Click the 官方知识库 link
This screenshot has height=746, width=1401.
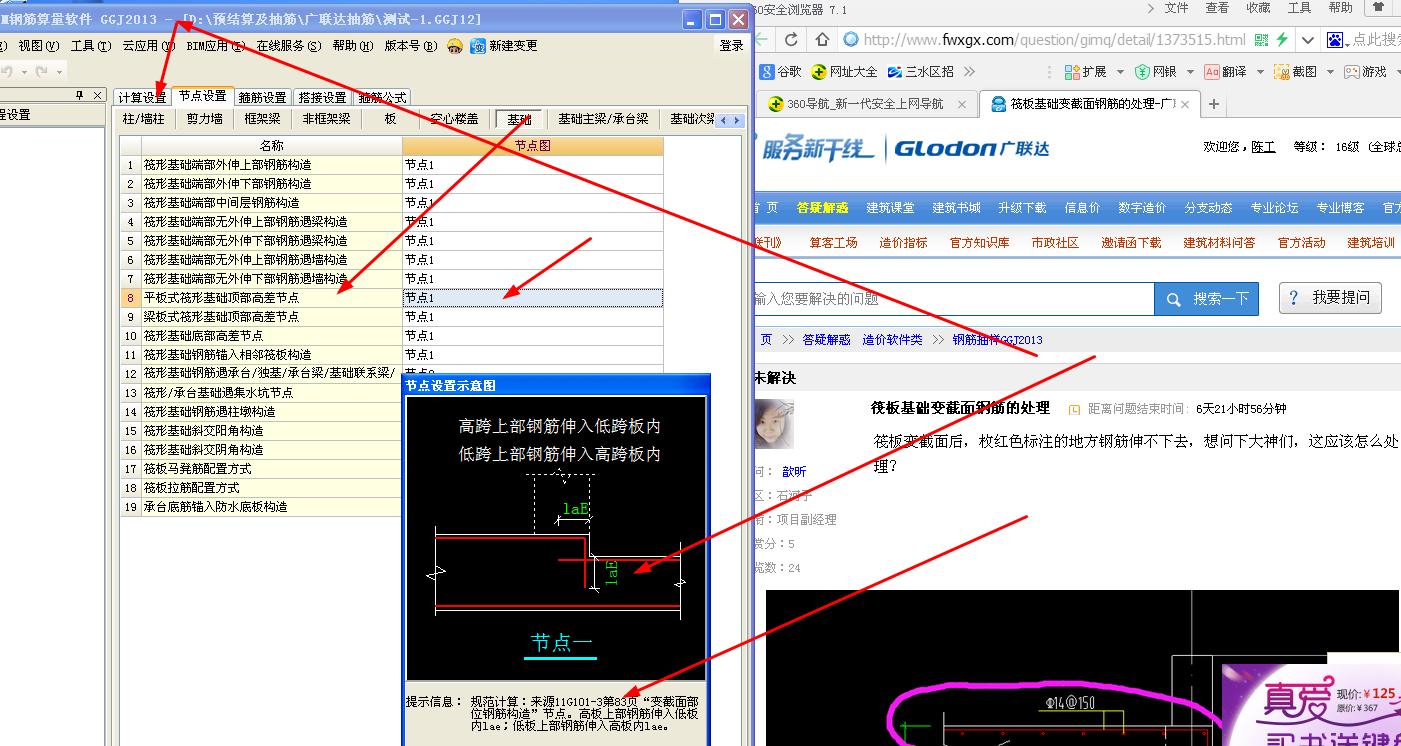point(979,243)
